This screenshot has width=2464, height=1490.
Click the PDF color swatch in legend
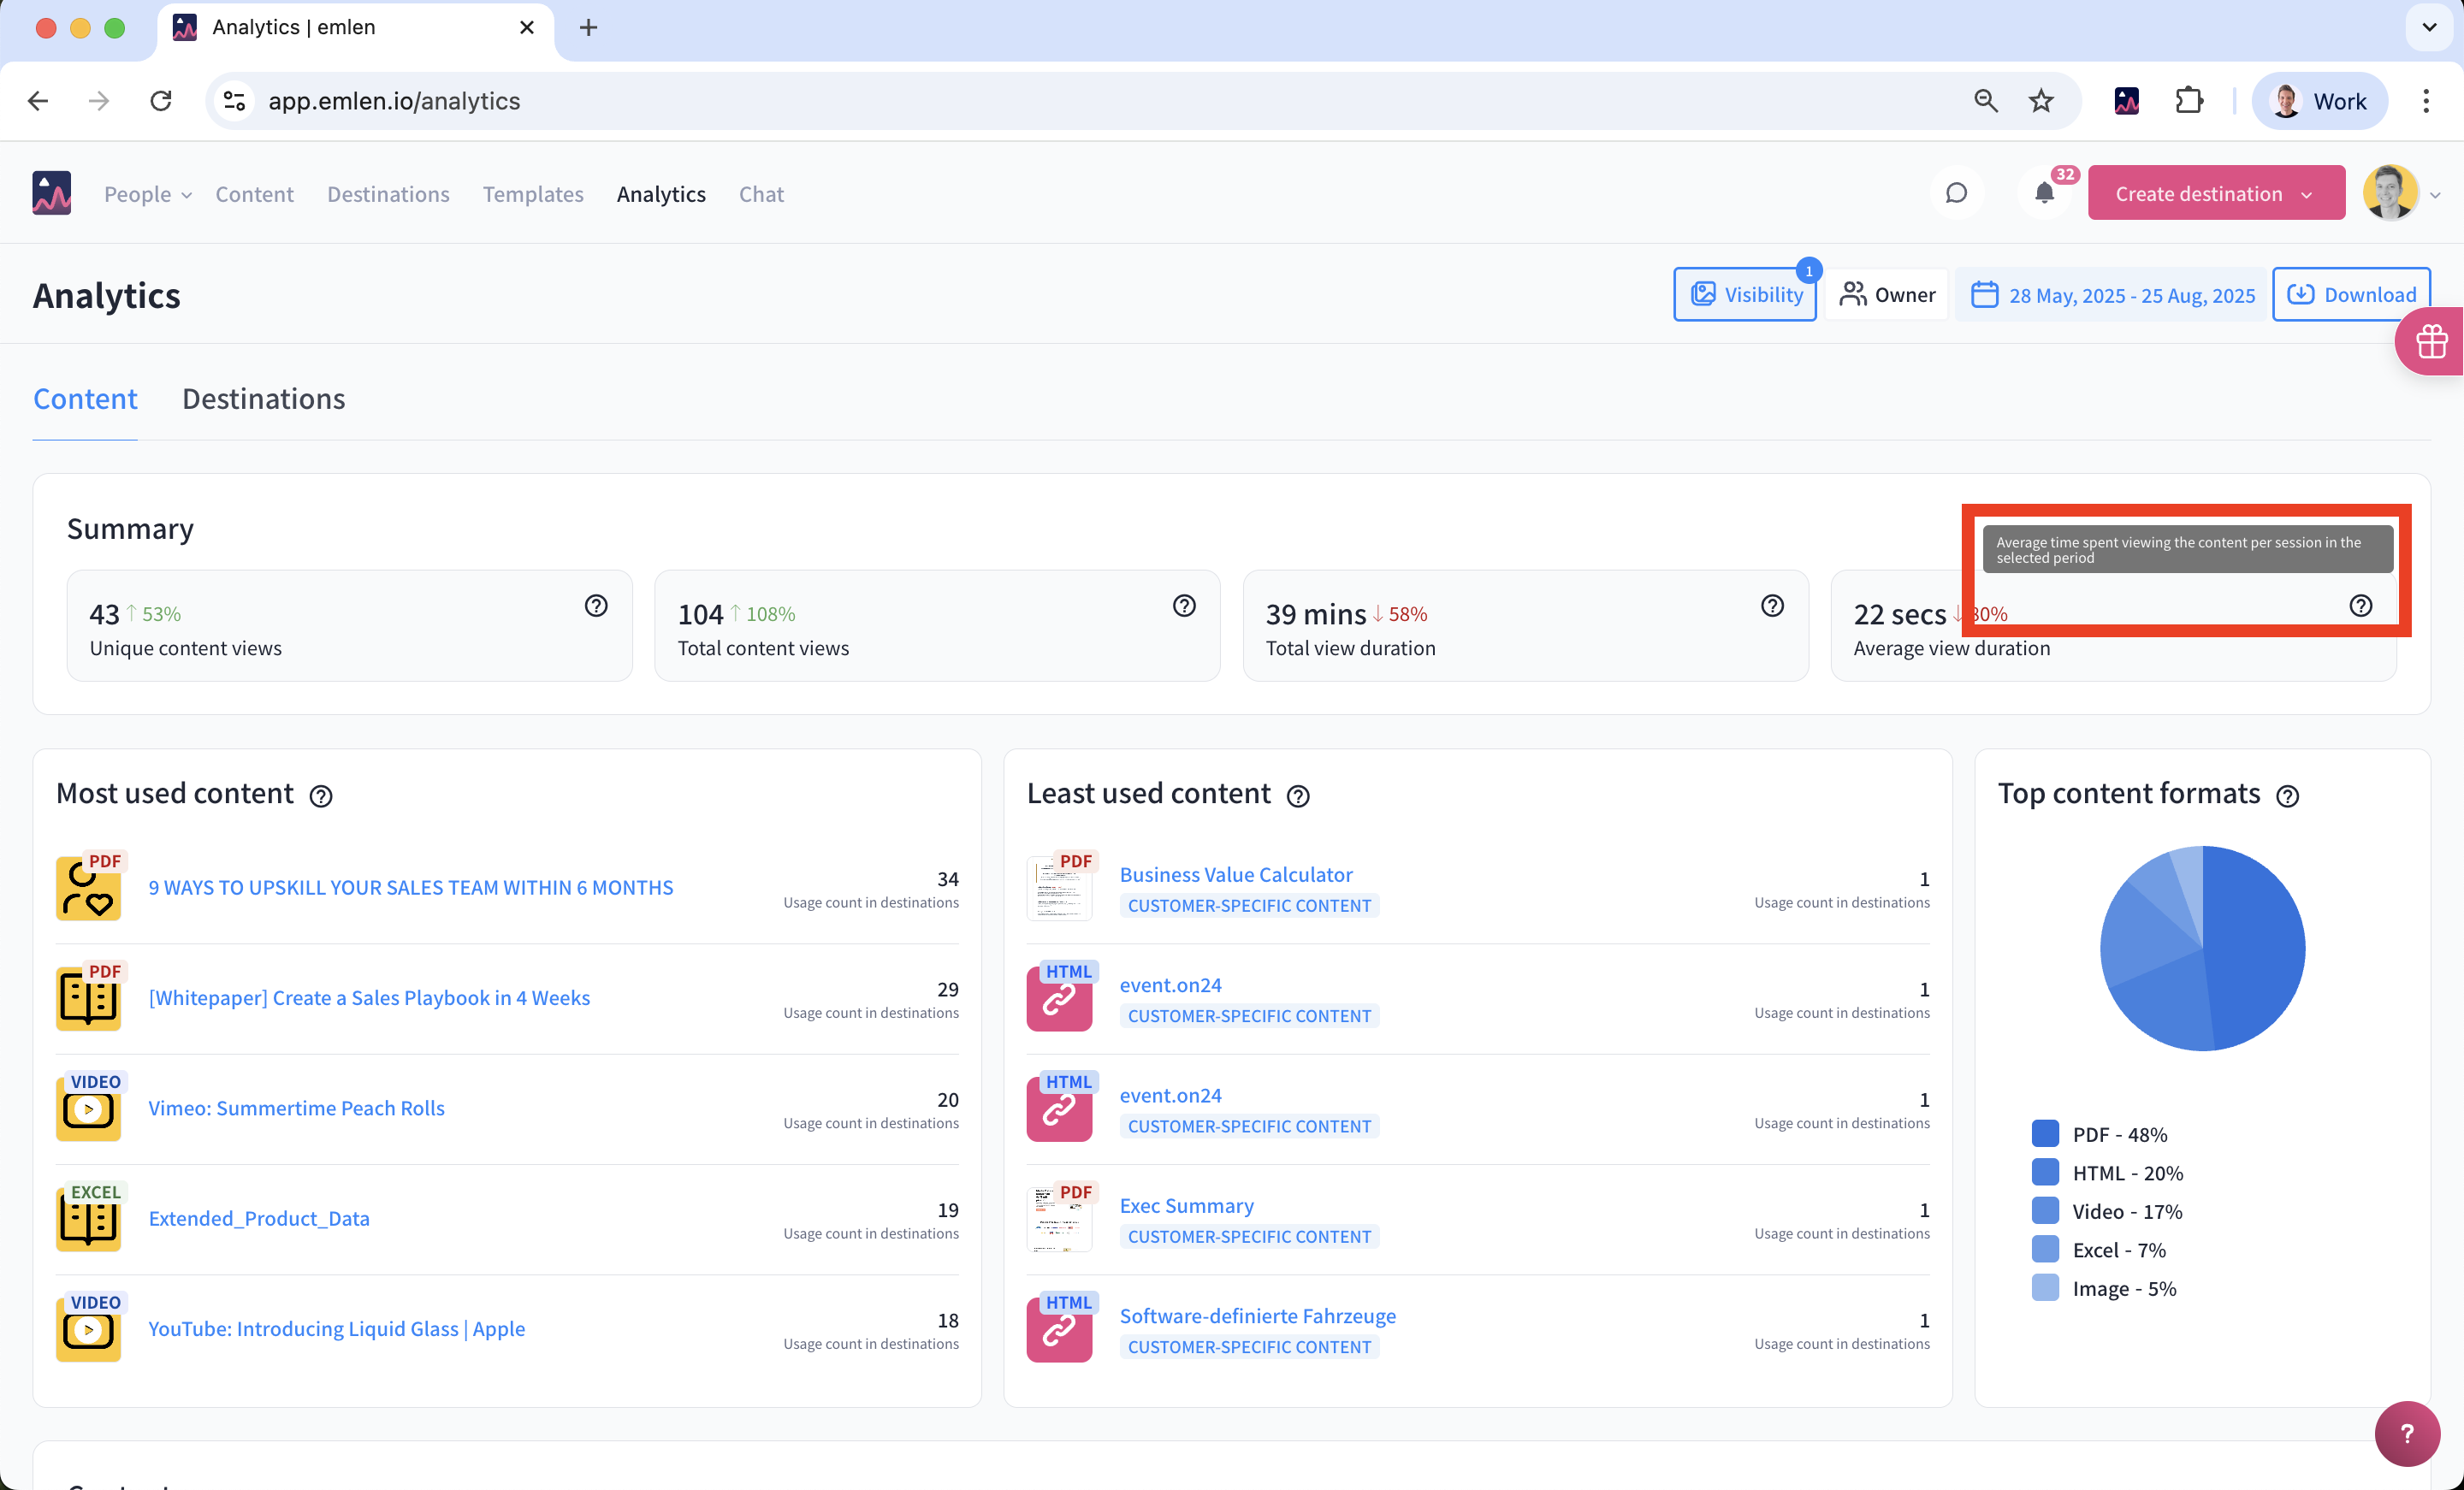pyautogui.click(x=2045, y=1134)
